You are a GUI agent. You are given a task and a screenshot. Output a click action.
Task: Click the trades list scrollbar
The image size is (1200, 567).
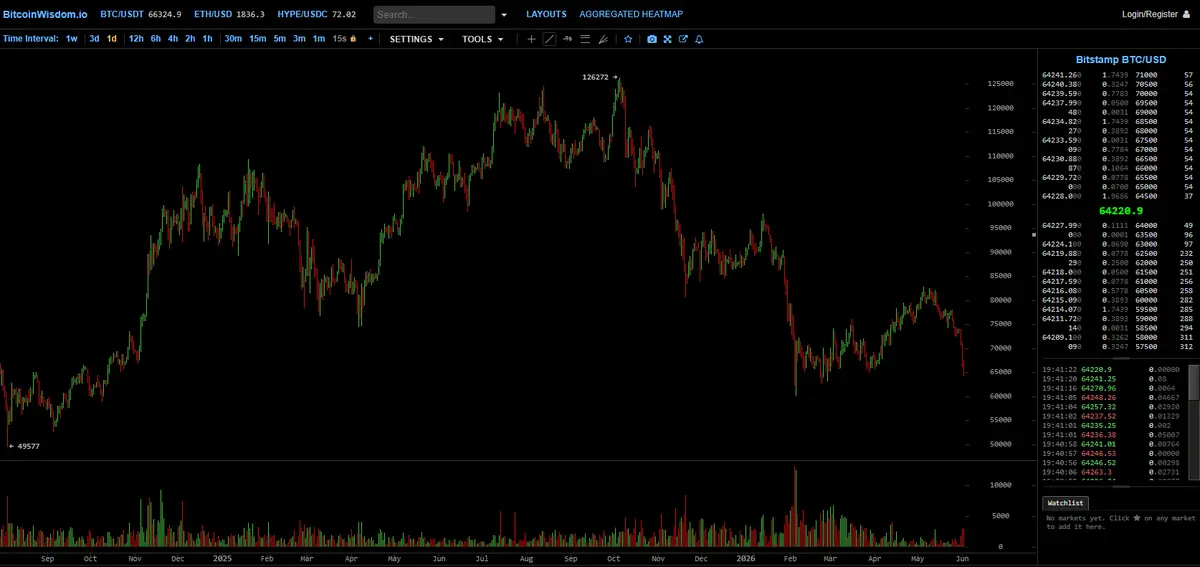(x=1194, y=424)
